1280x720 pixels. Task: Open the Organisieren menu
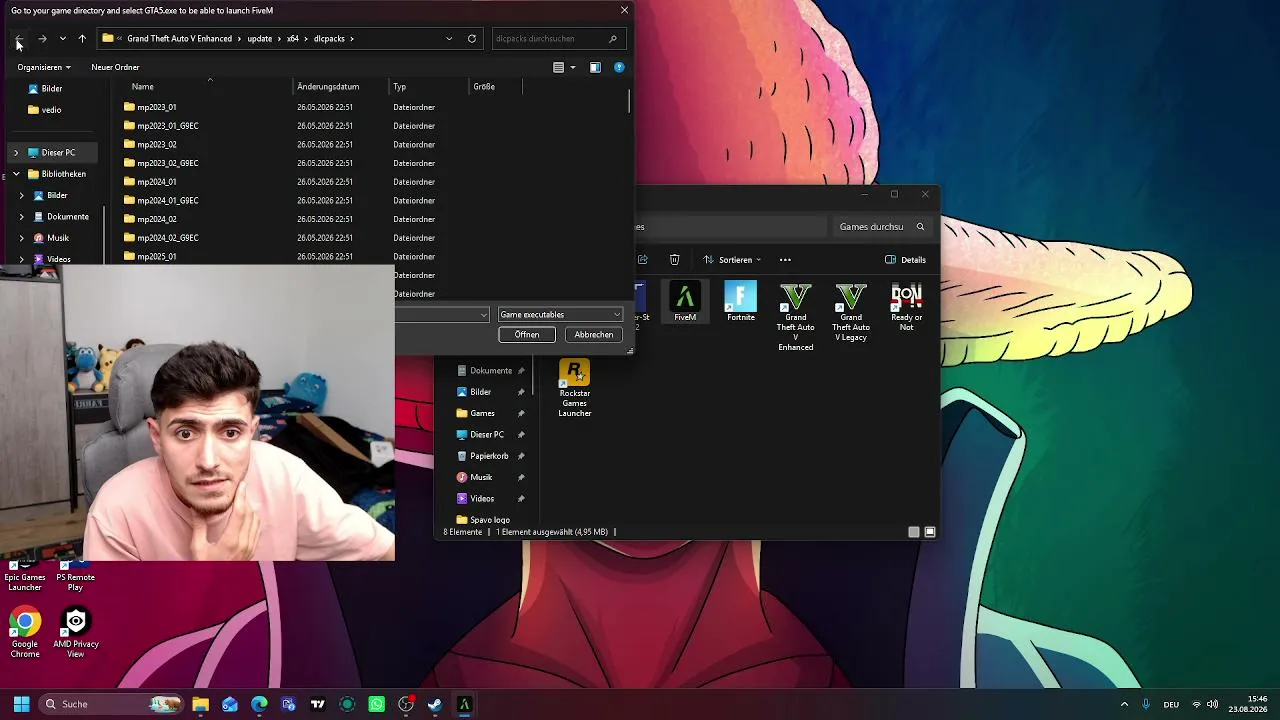44,67
